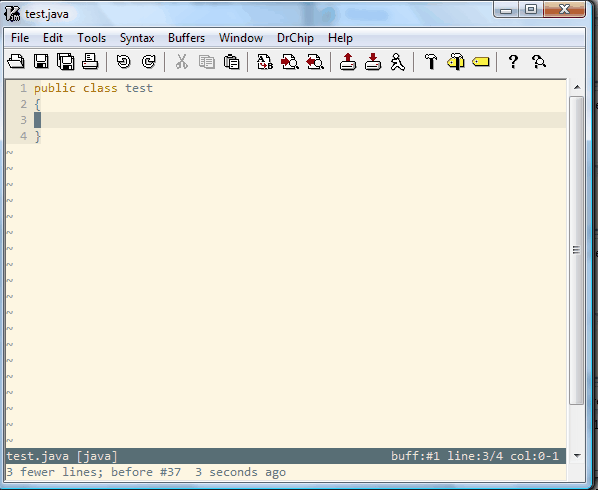
Task: Click the Save All files icon
Action: click(x=66, y=61)
